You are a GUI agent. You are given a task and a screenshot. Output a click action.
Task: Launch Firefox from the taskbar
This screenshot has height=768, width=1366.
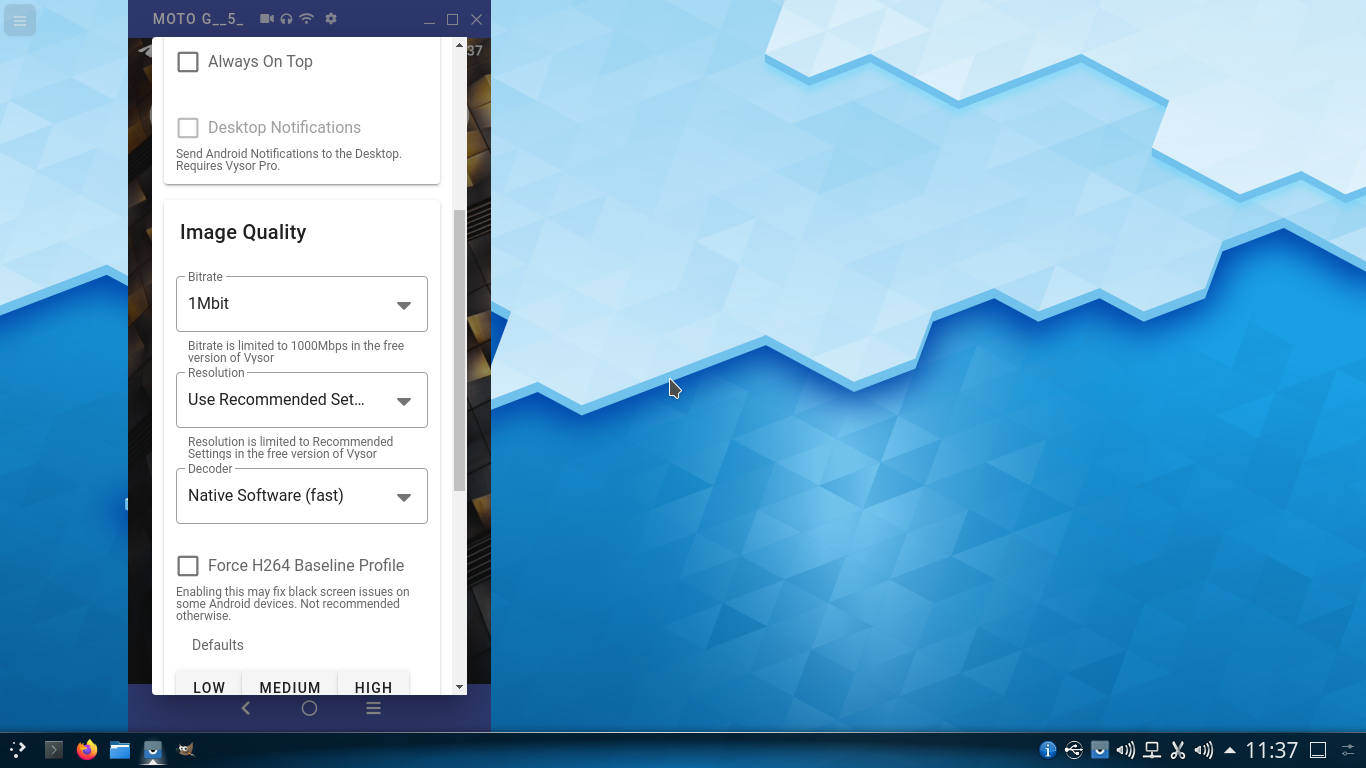point(87,749)
